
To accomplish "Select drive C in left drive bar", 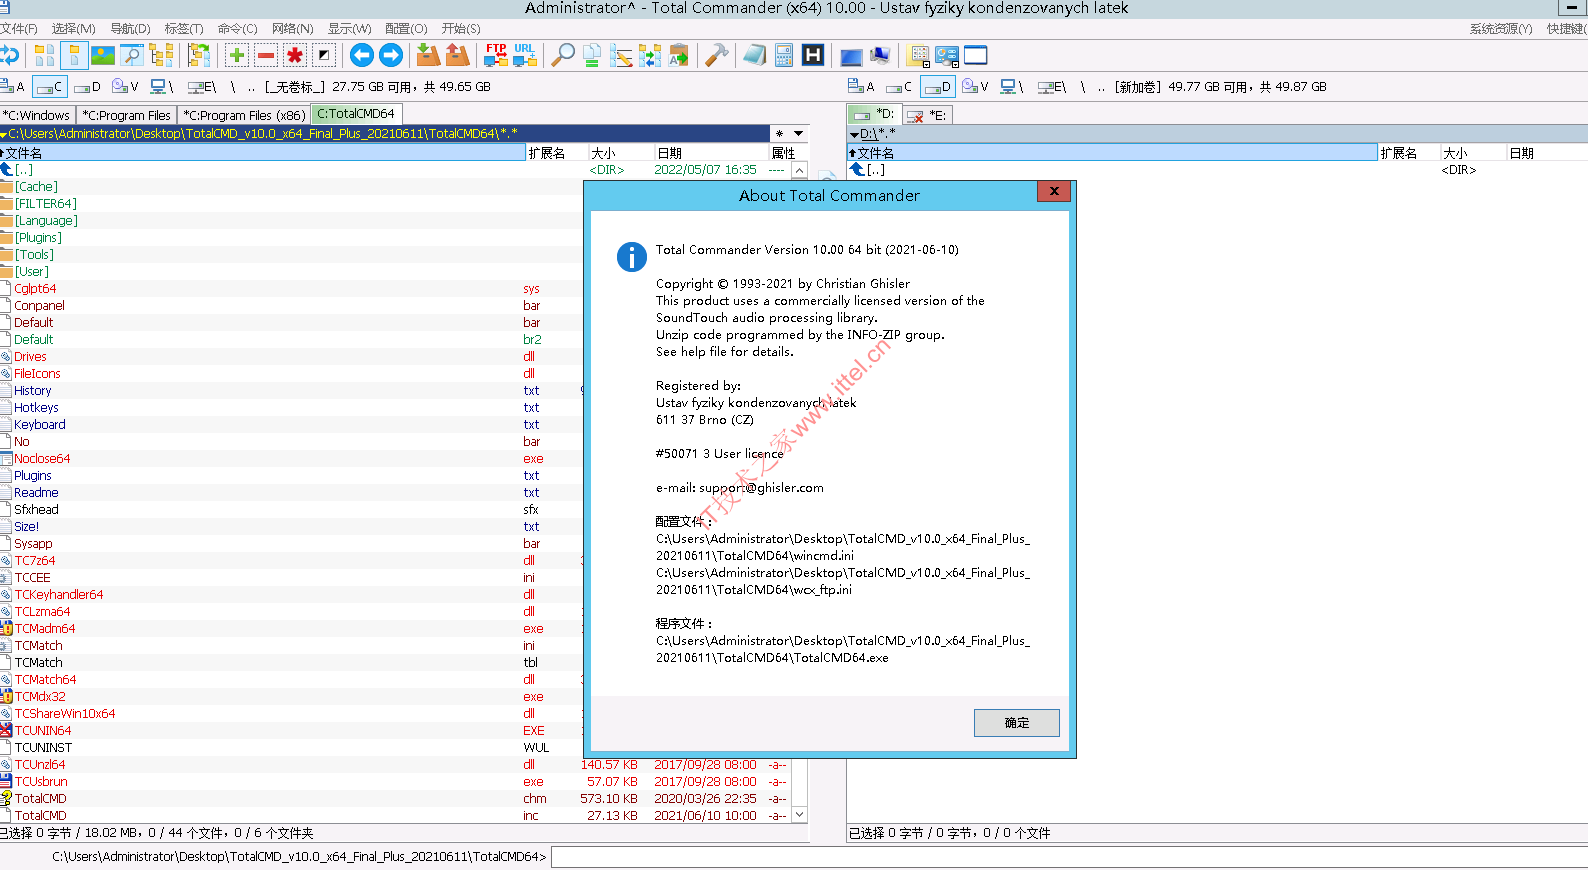I will tap(49, 87).
